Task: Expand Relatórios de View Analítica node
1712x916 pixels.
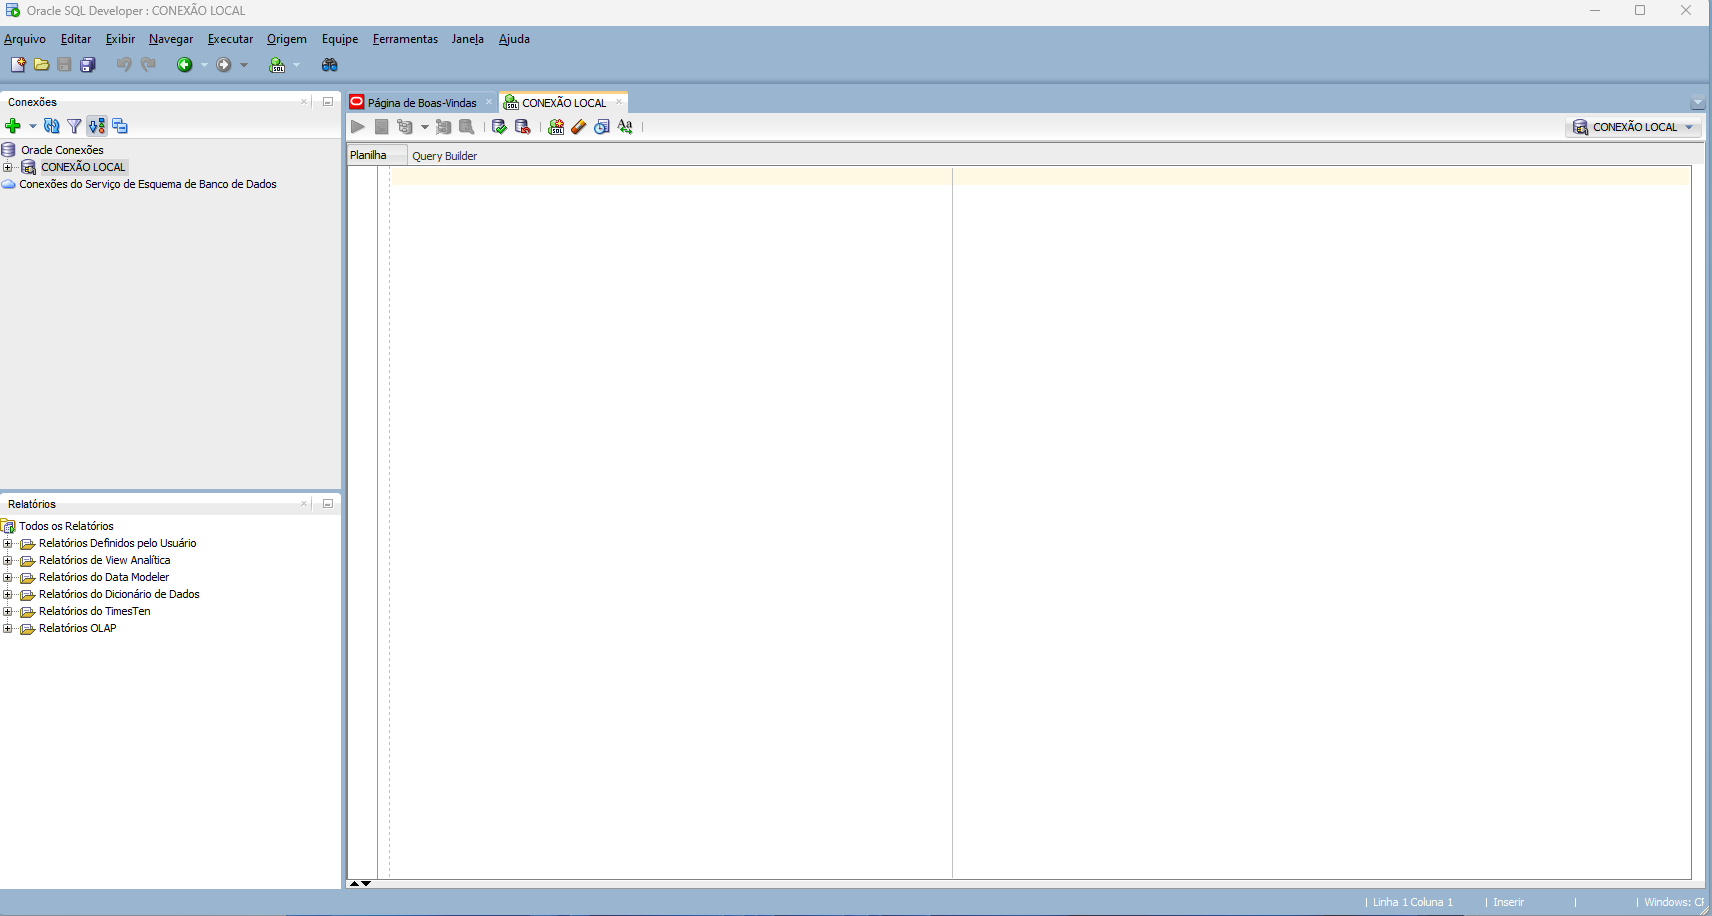Action: pyautogui.click(x=8, y=561)
